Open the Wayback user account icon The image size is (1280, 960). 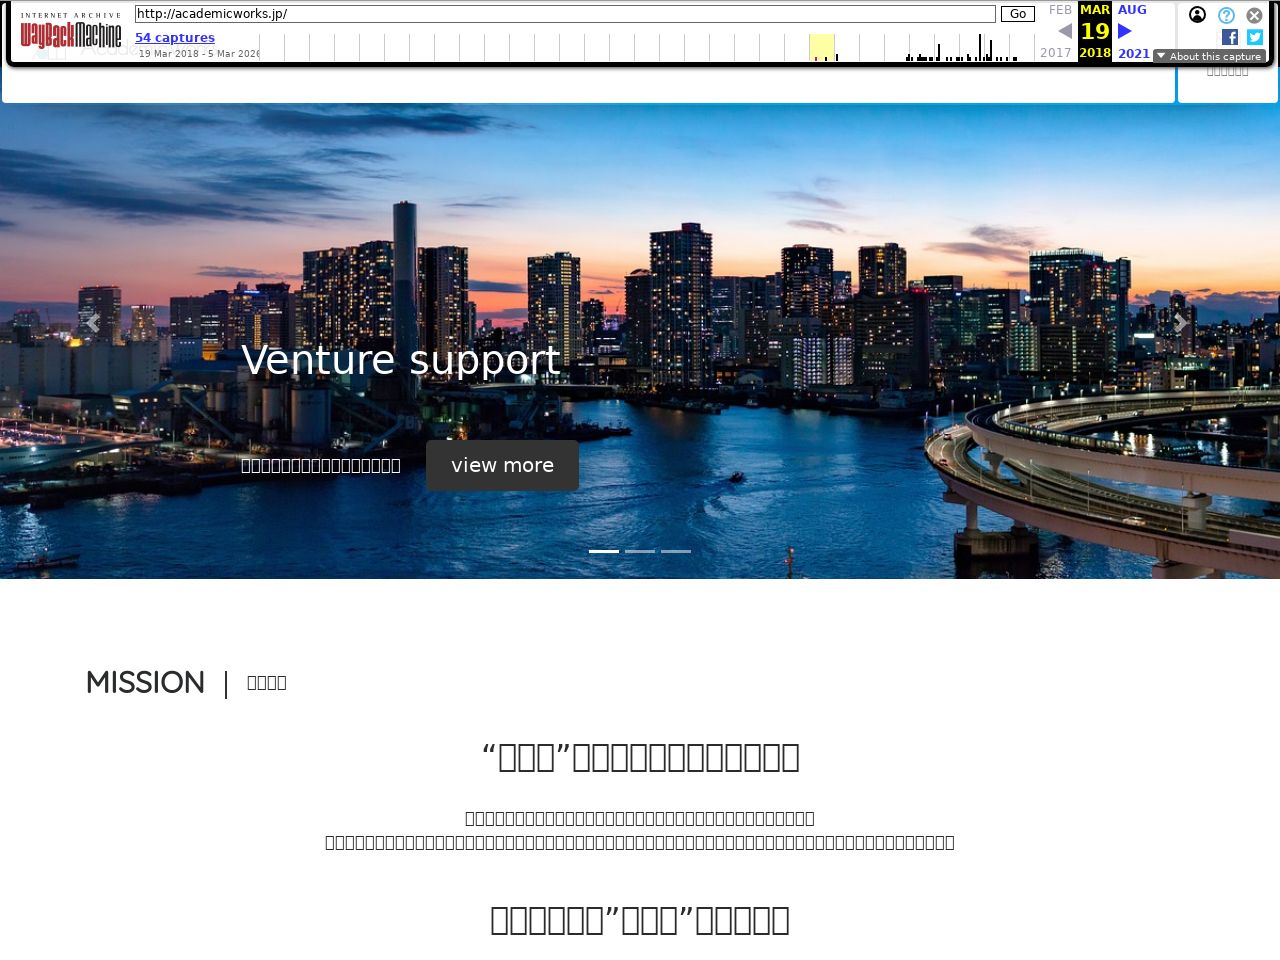[x=1197, y=15]
